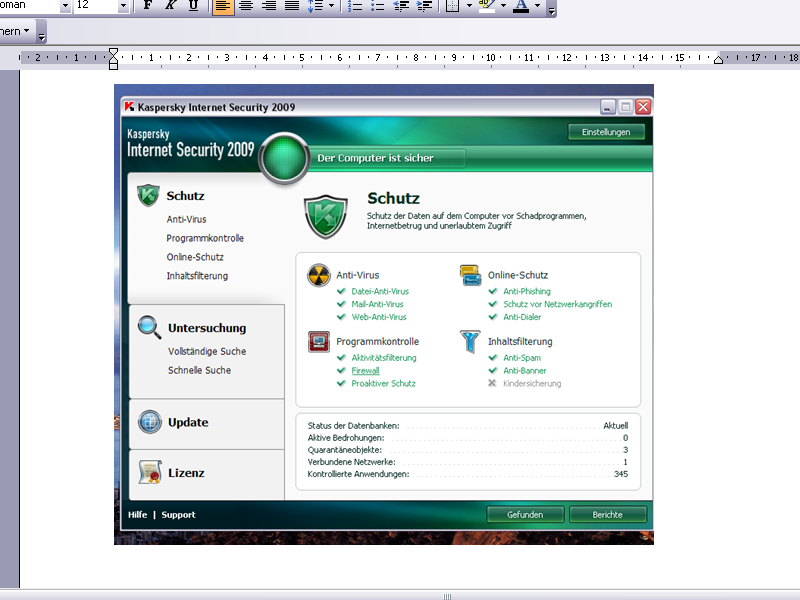Apply bulleted list formatting
The height and width of the screenshot is (600, 800).
click(378, 6)
